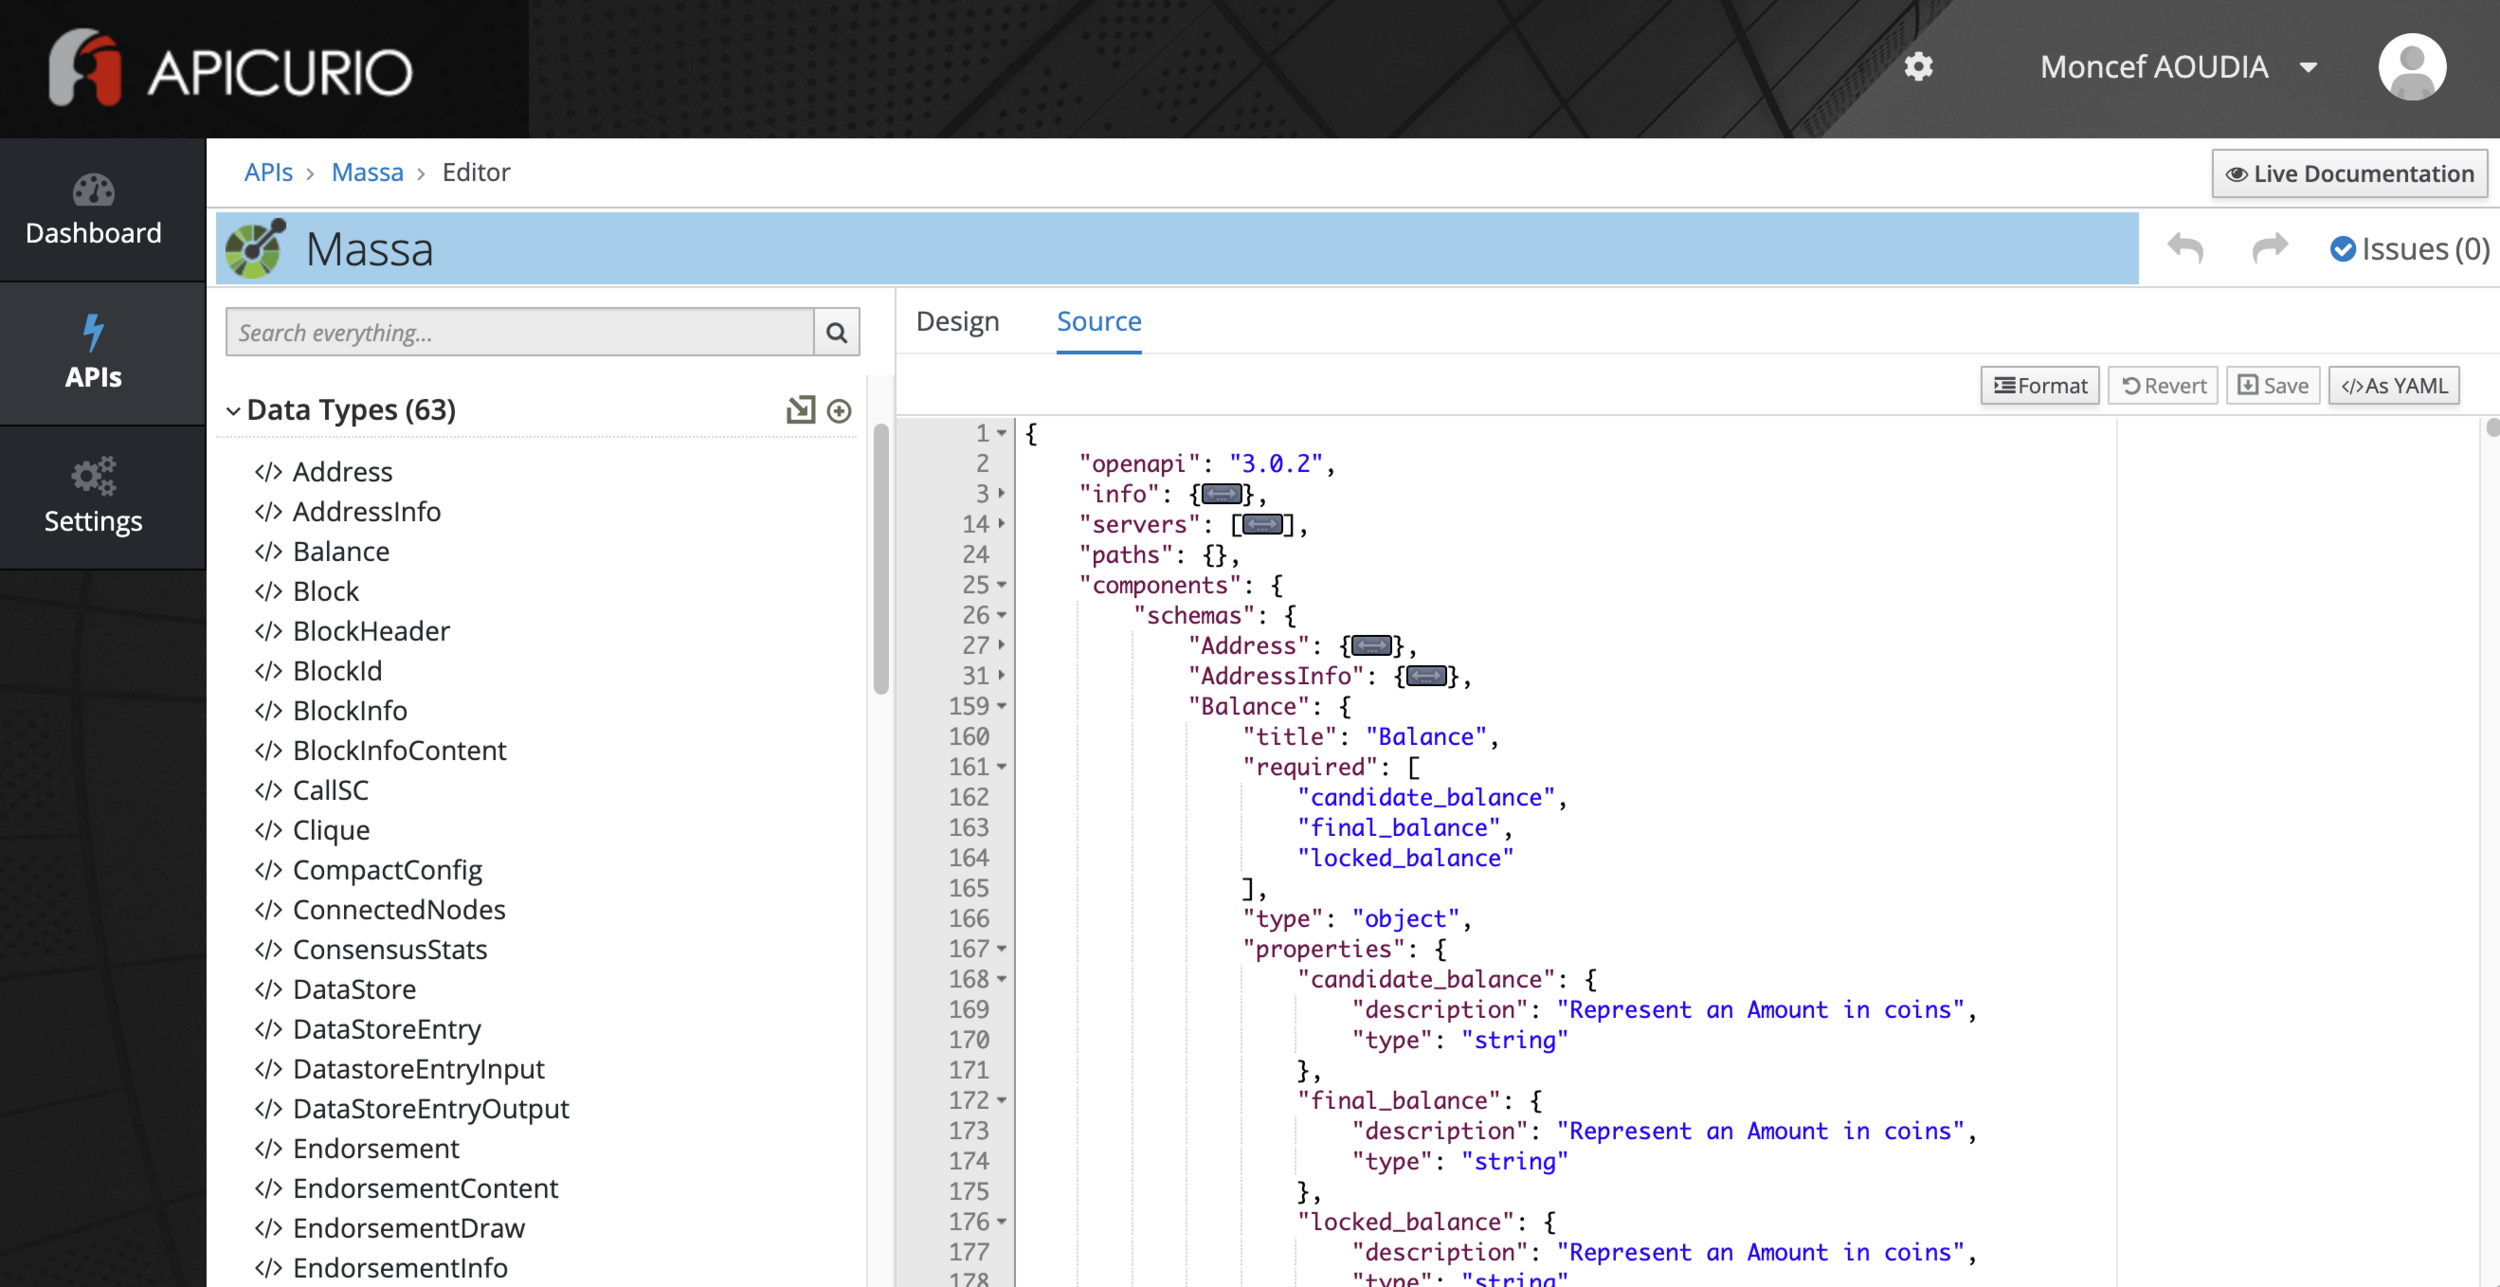Click the search magnifier icon
The height and width of the screenshot is (1287, 2500).
837,333
